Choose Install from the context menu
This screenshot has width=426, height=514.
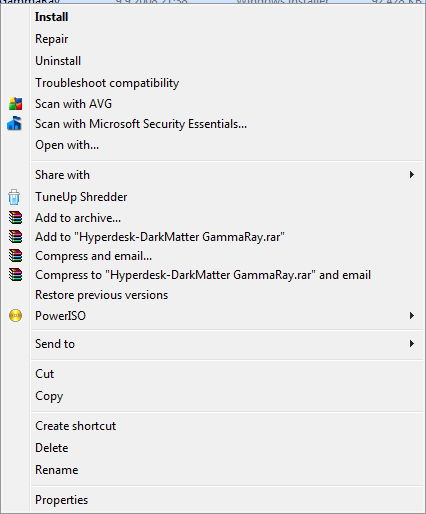(x=51, y=17)
